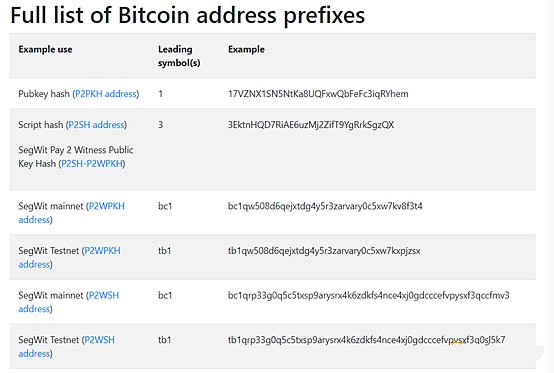This screenshot has height=373, width=554.
Task: Click leading symbol '1' in Pubkey hash row
Action: coord(160,94)
